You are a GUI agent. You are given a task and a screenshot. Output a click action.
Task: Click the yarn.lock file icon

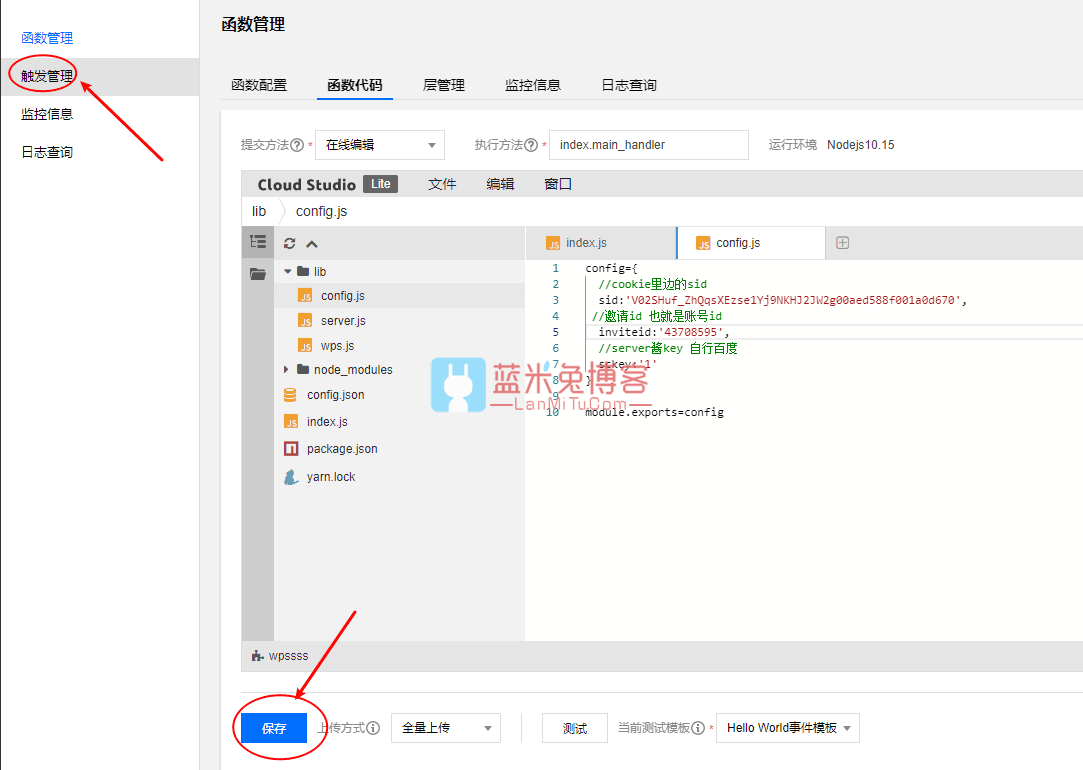pos(291,477)
